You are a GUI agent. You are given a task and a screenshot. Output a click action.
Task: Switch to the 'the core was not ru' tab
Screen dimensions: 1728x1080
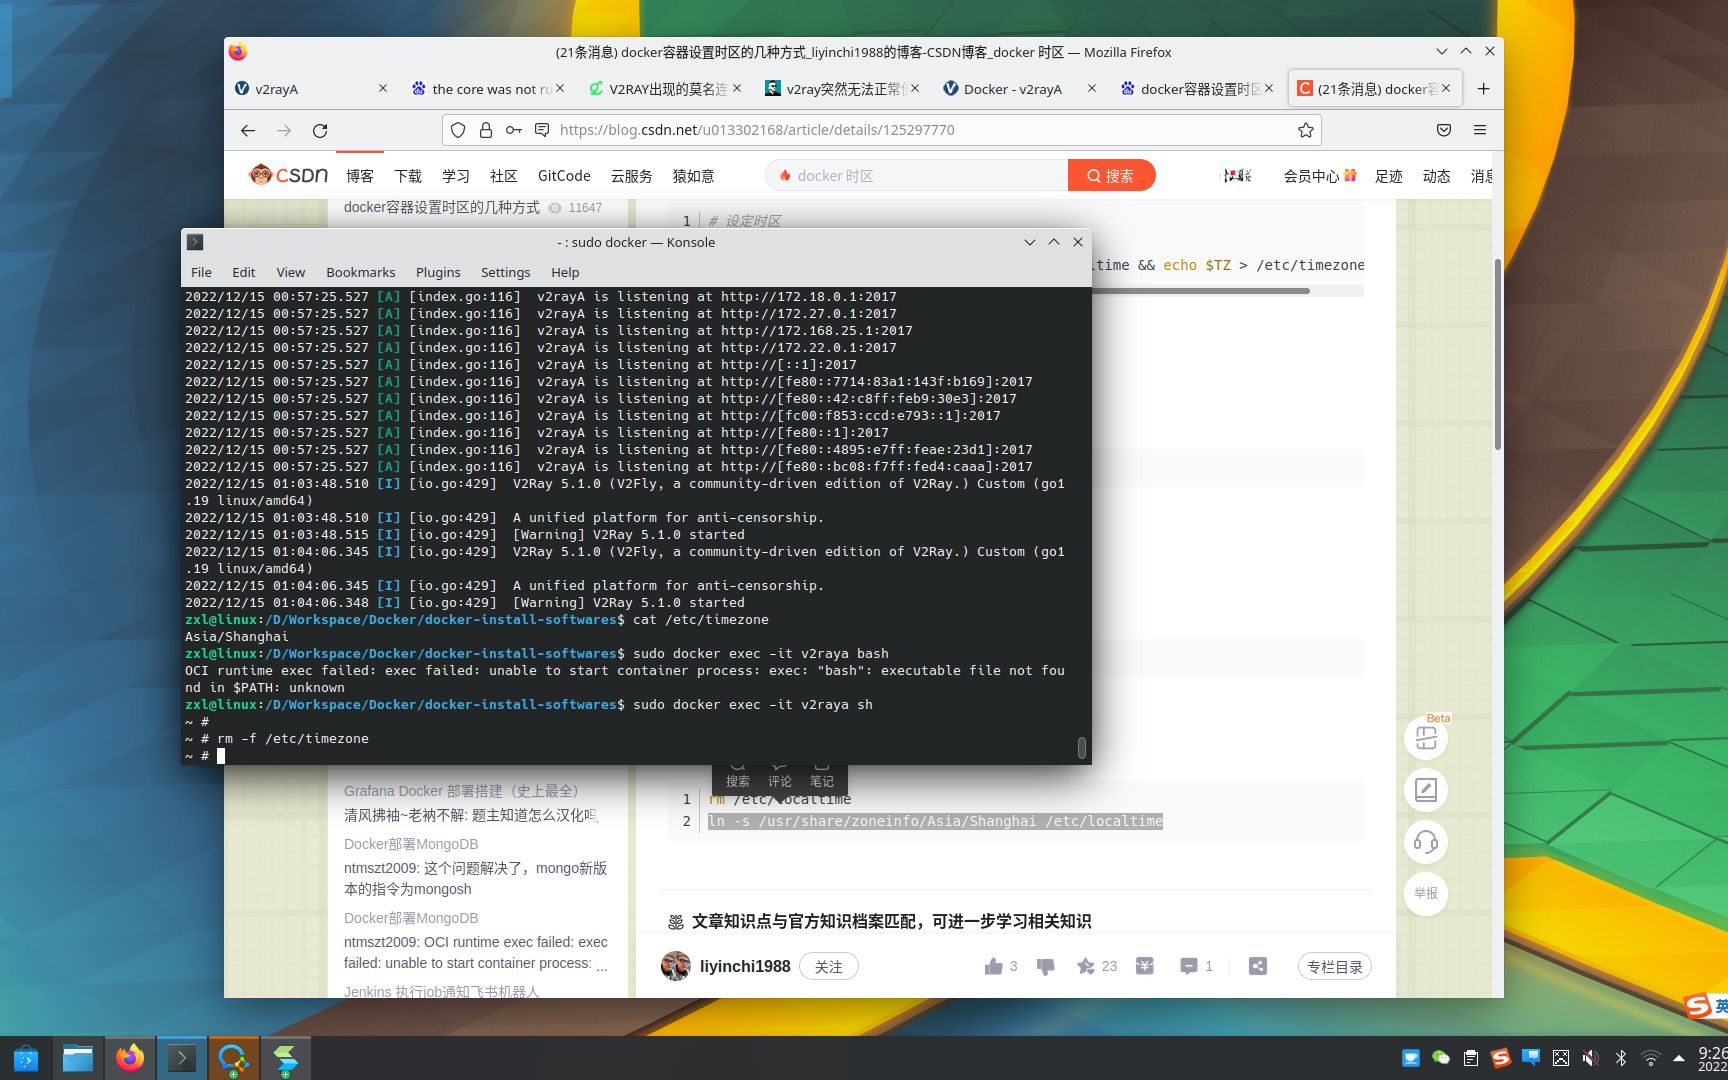click(488, 89)
